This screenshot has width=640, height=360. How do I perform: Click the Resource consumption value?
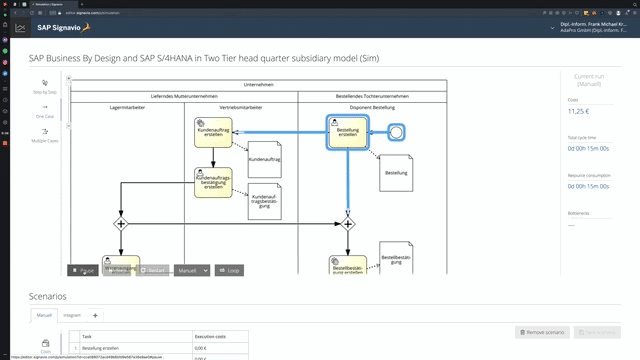click(x=588, y=186)
